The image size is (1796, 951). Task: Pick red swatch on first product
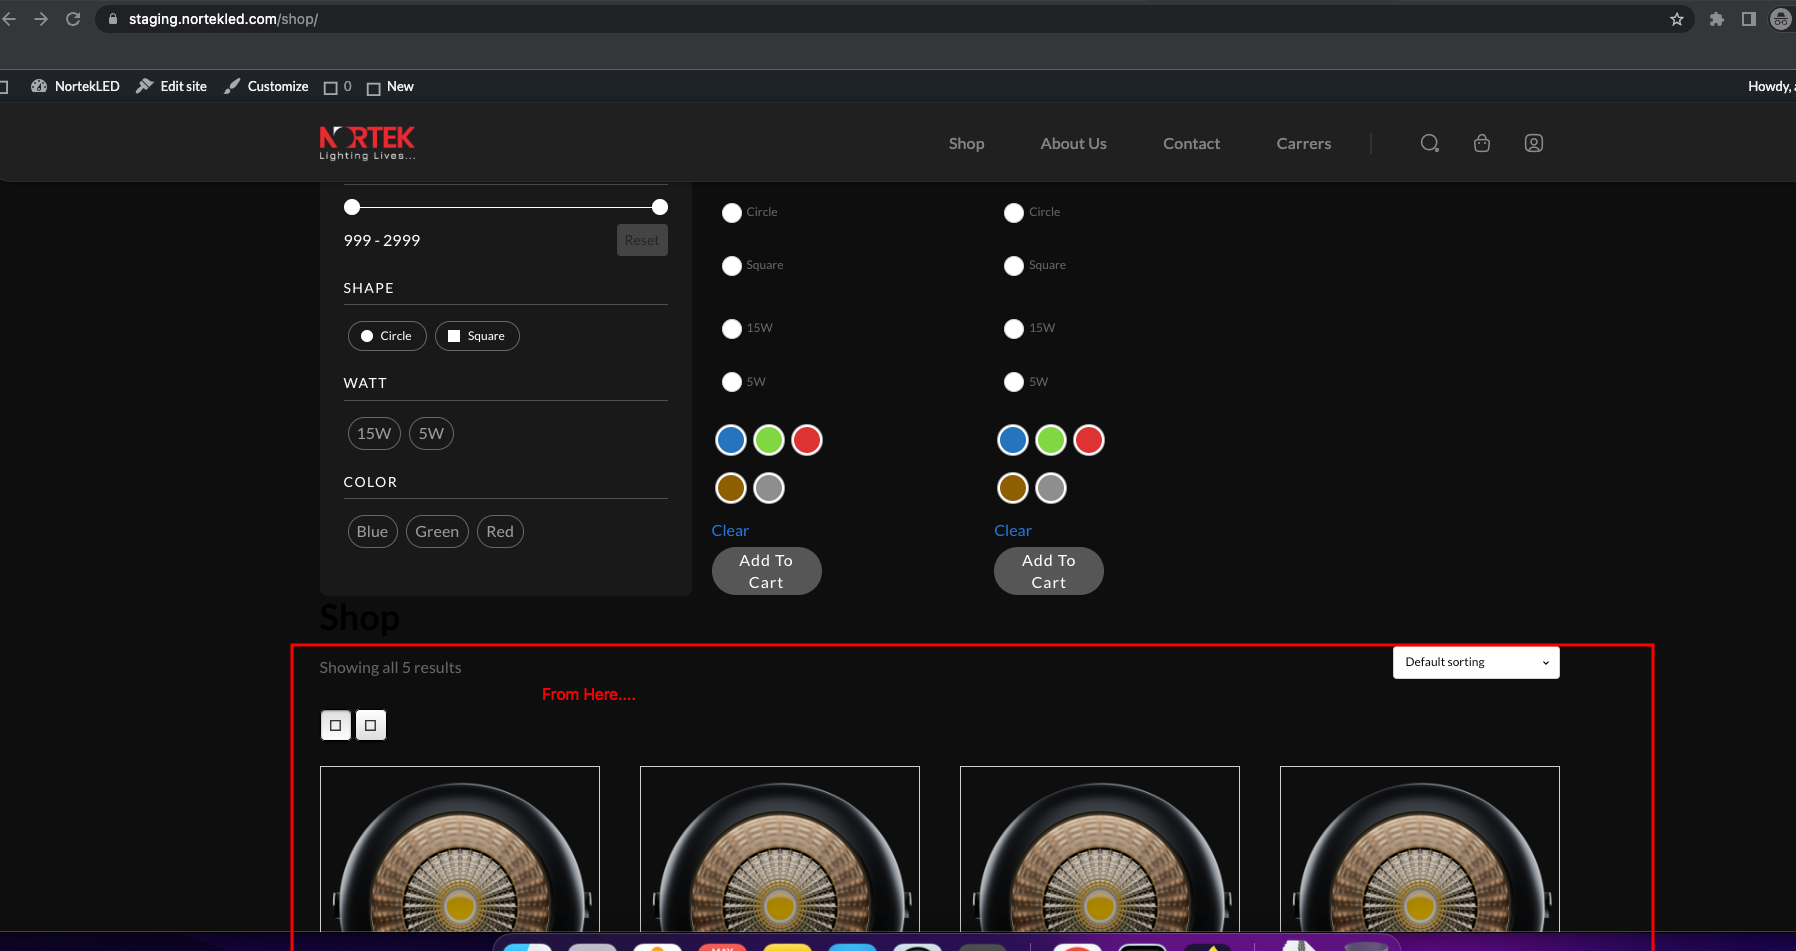(807, 440)
